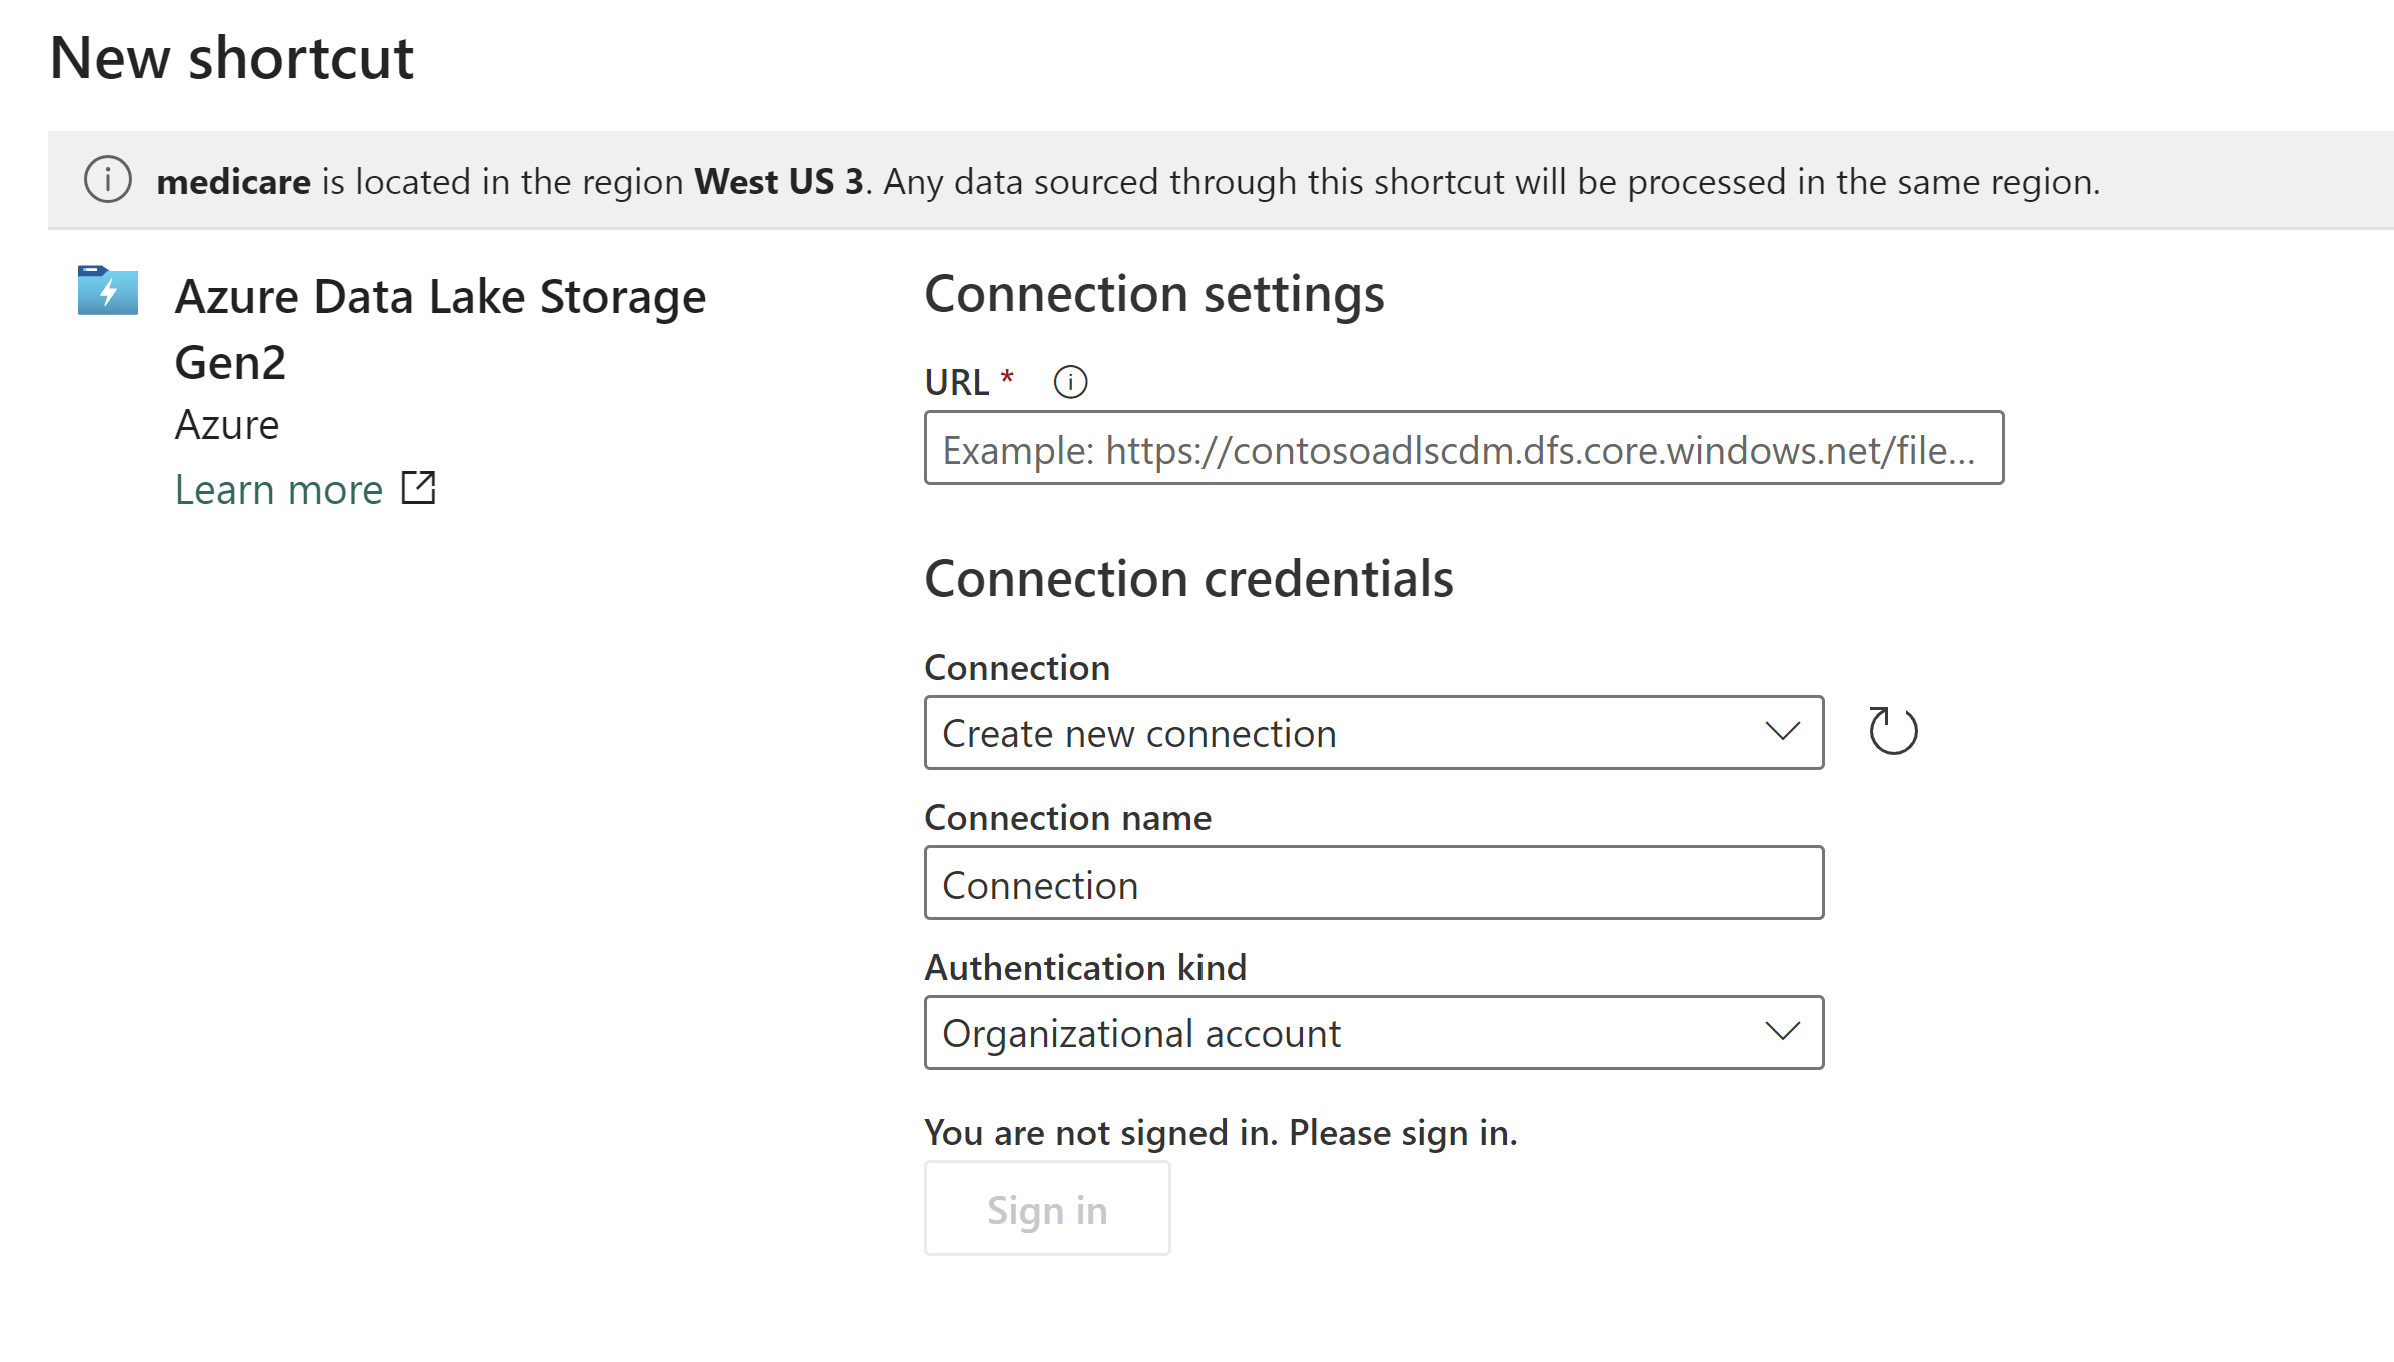The height and width of the screenshot is (1362, 2394).
Task: Click the chevron in Create new connection box
Action: (1782, 731)
